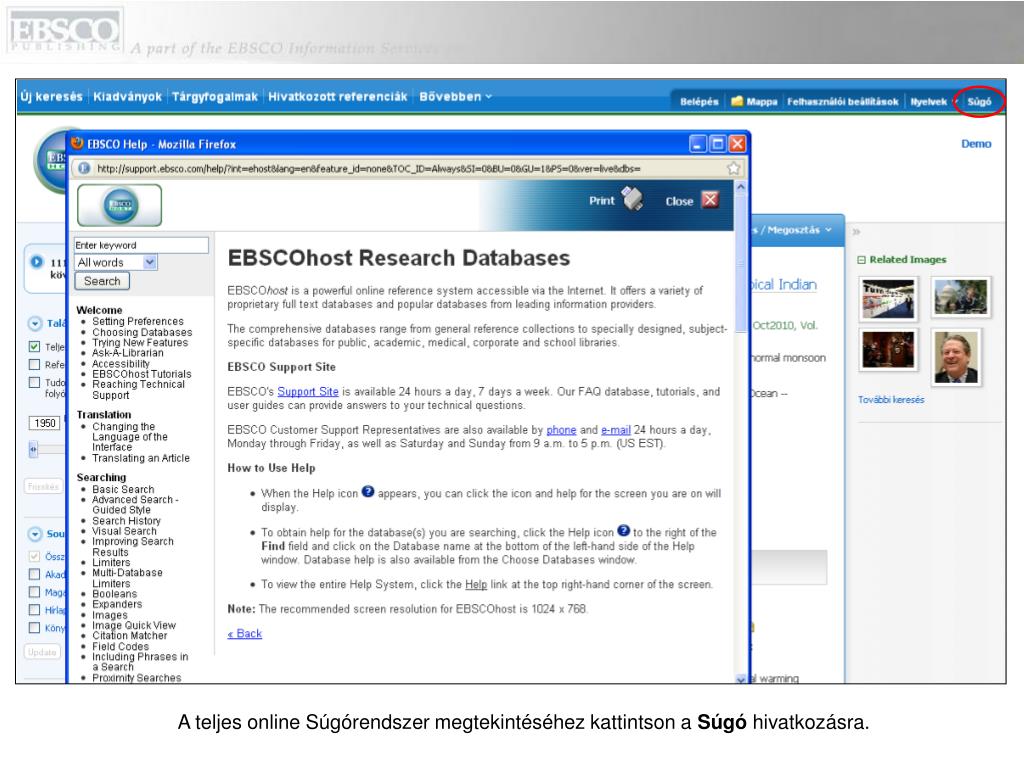Open the dark stage related image thumbnail

tap(888, 349)
